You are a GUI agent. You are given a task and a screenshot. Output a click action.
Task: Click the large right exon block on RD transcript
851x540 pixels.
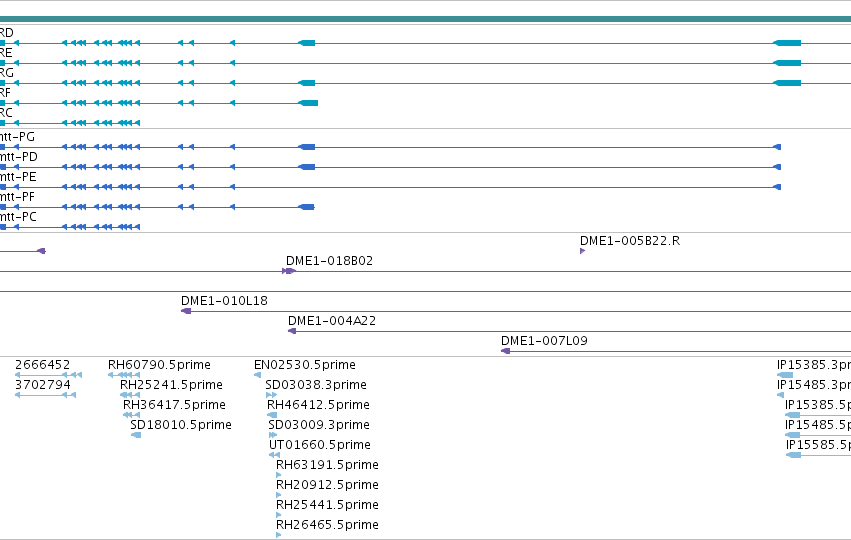(x=787, y=43)
